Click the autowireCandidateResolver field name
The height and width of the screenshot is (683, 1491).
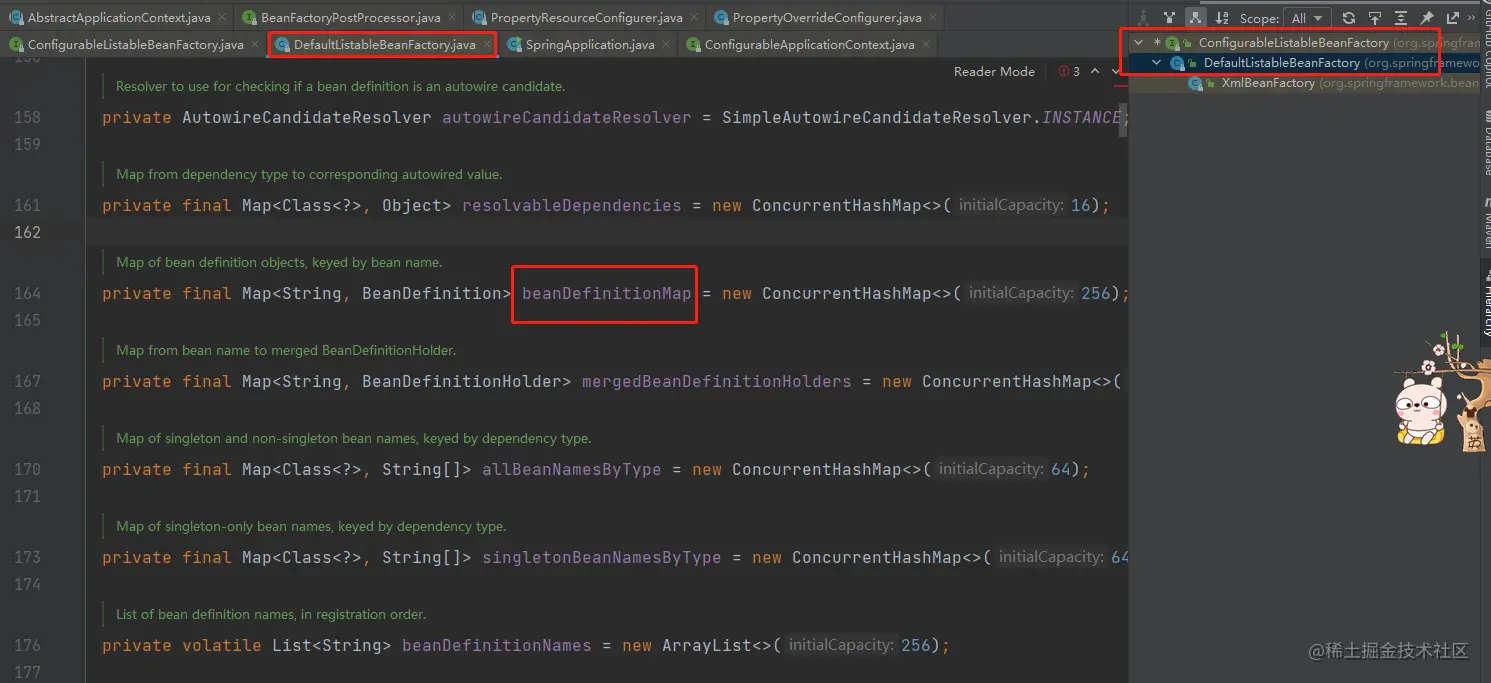pos(566,117)
